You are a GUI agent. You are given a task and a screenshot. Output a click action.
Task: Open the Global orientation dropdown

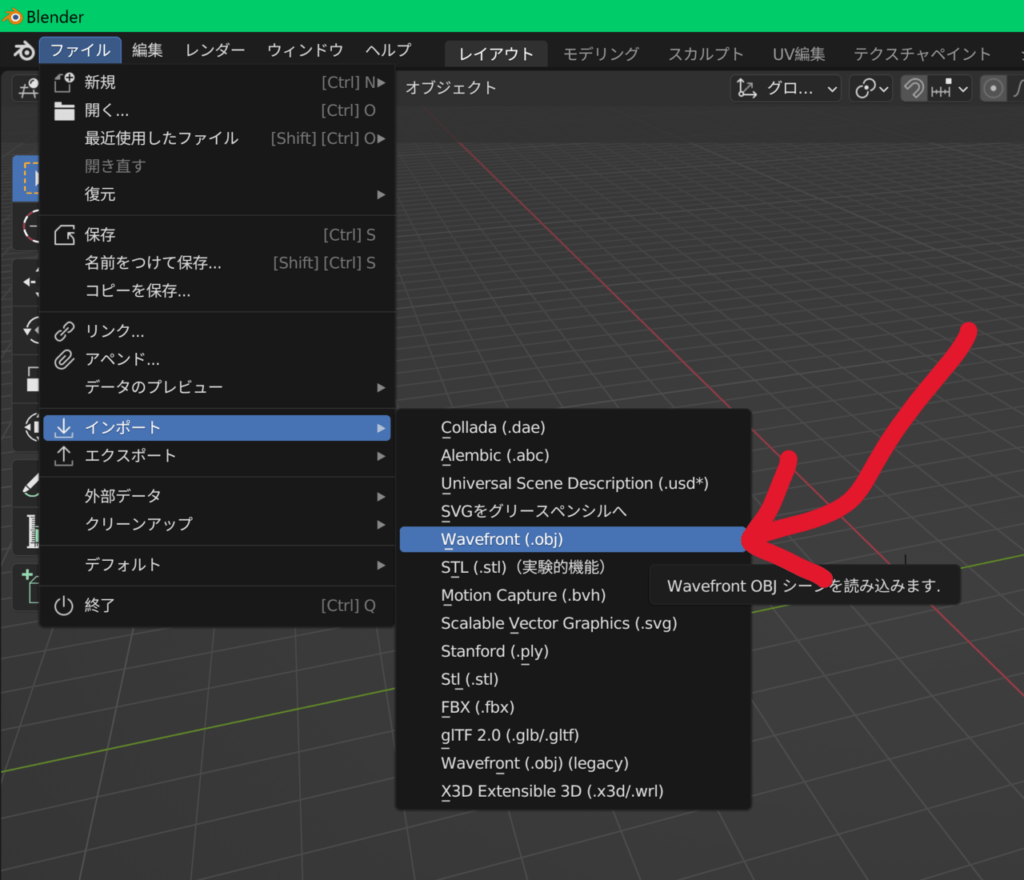click(786, 88)
